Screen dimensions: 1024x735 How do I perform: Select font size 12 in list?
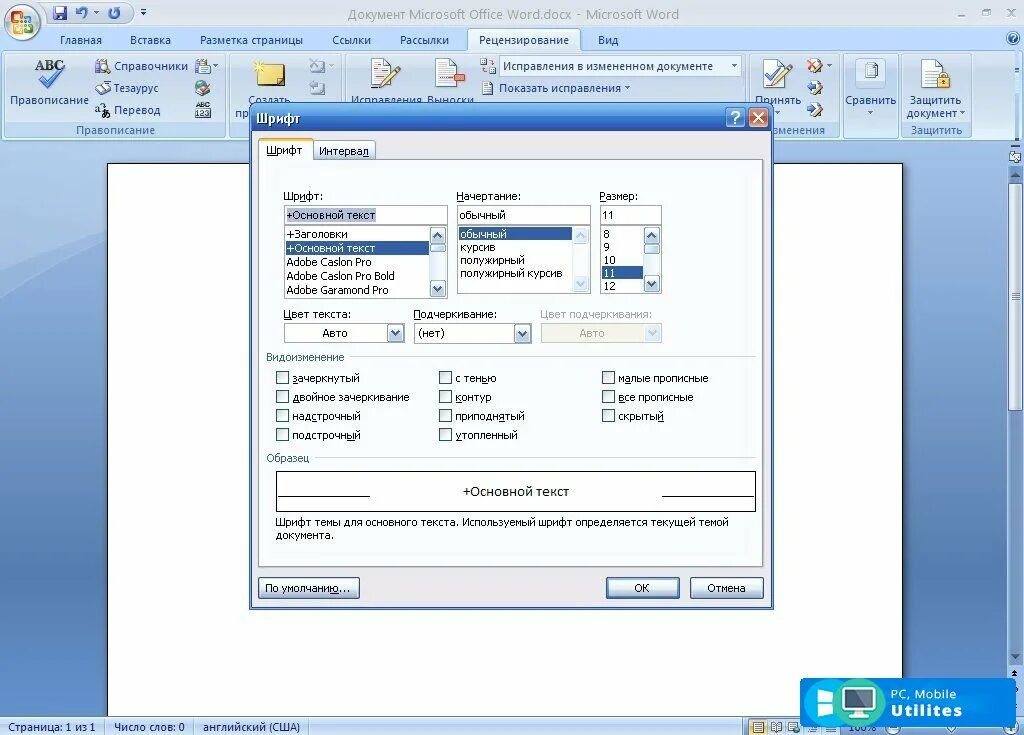click(x=622, y=286)
